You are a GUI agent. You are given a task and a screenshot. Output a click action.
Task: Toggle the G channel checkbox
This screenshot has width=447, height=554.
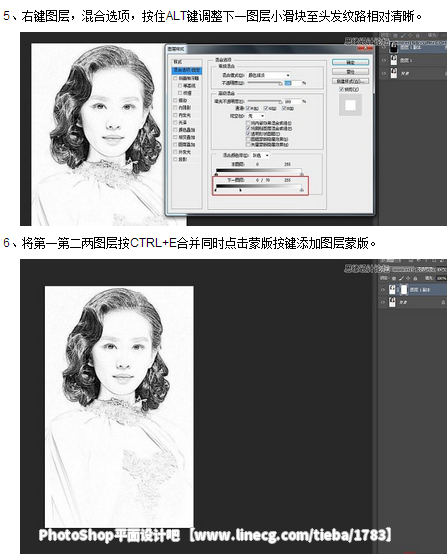(266, 108)
